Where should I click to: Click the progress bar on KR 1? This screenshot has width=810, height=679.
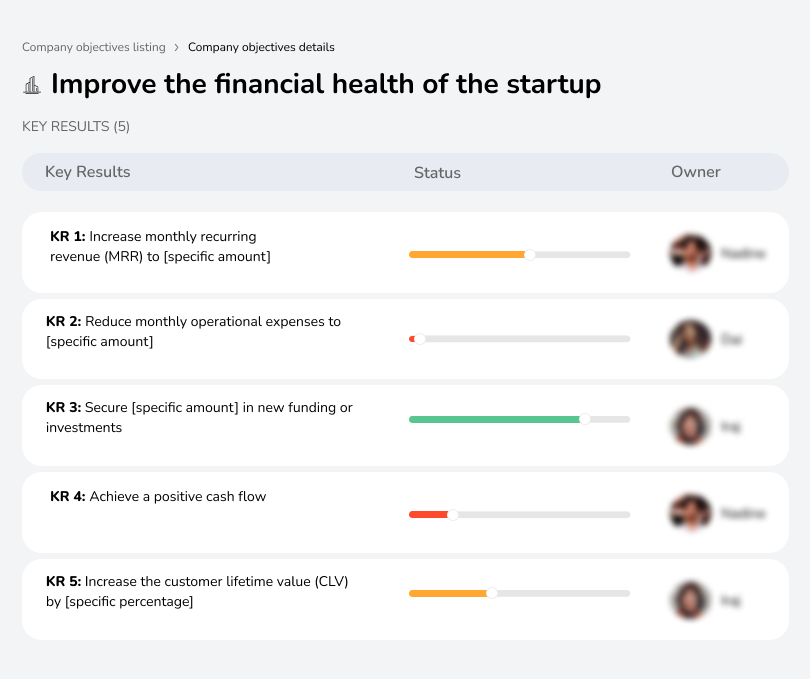click(x=519, y=254)
